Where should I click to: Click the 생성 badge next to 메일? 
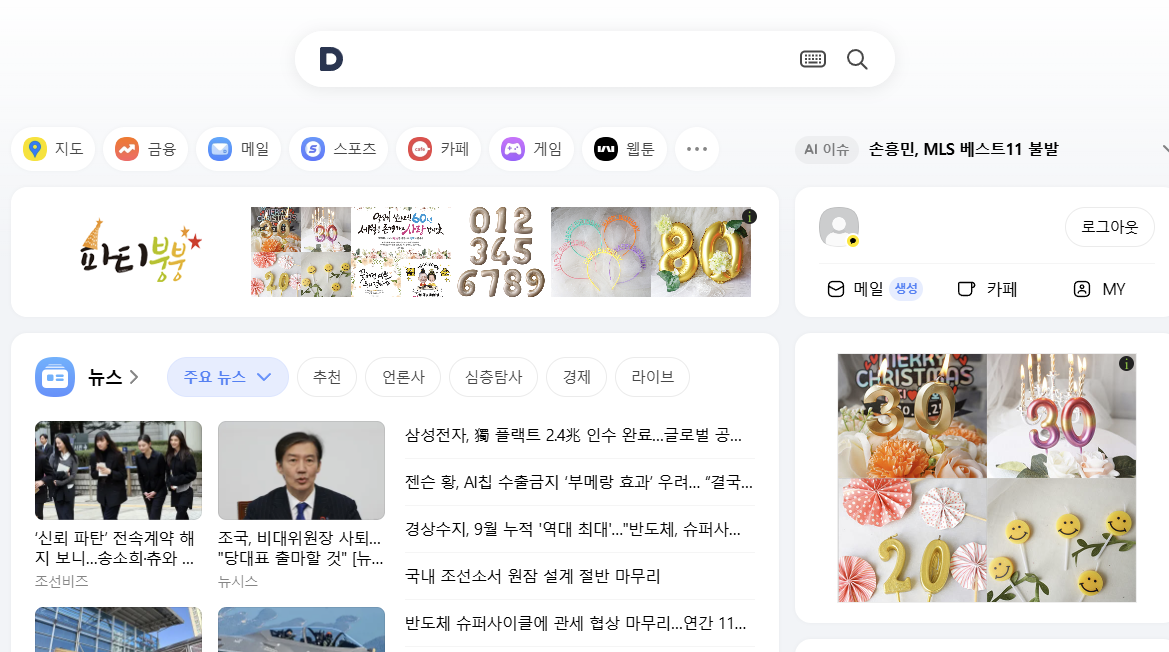pyautogui.click(x=906, y=288)
